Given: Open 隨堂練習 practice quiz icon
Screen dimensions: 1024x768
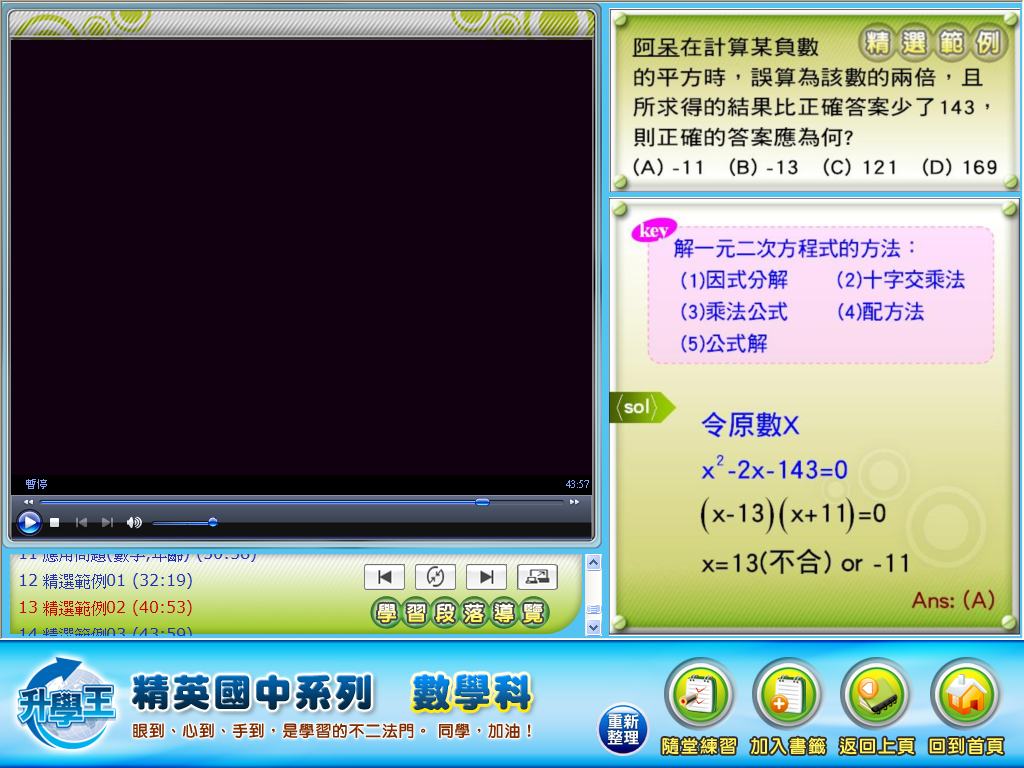Looking at the screenshot, I should tap(698, 695).
